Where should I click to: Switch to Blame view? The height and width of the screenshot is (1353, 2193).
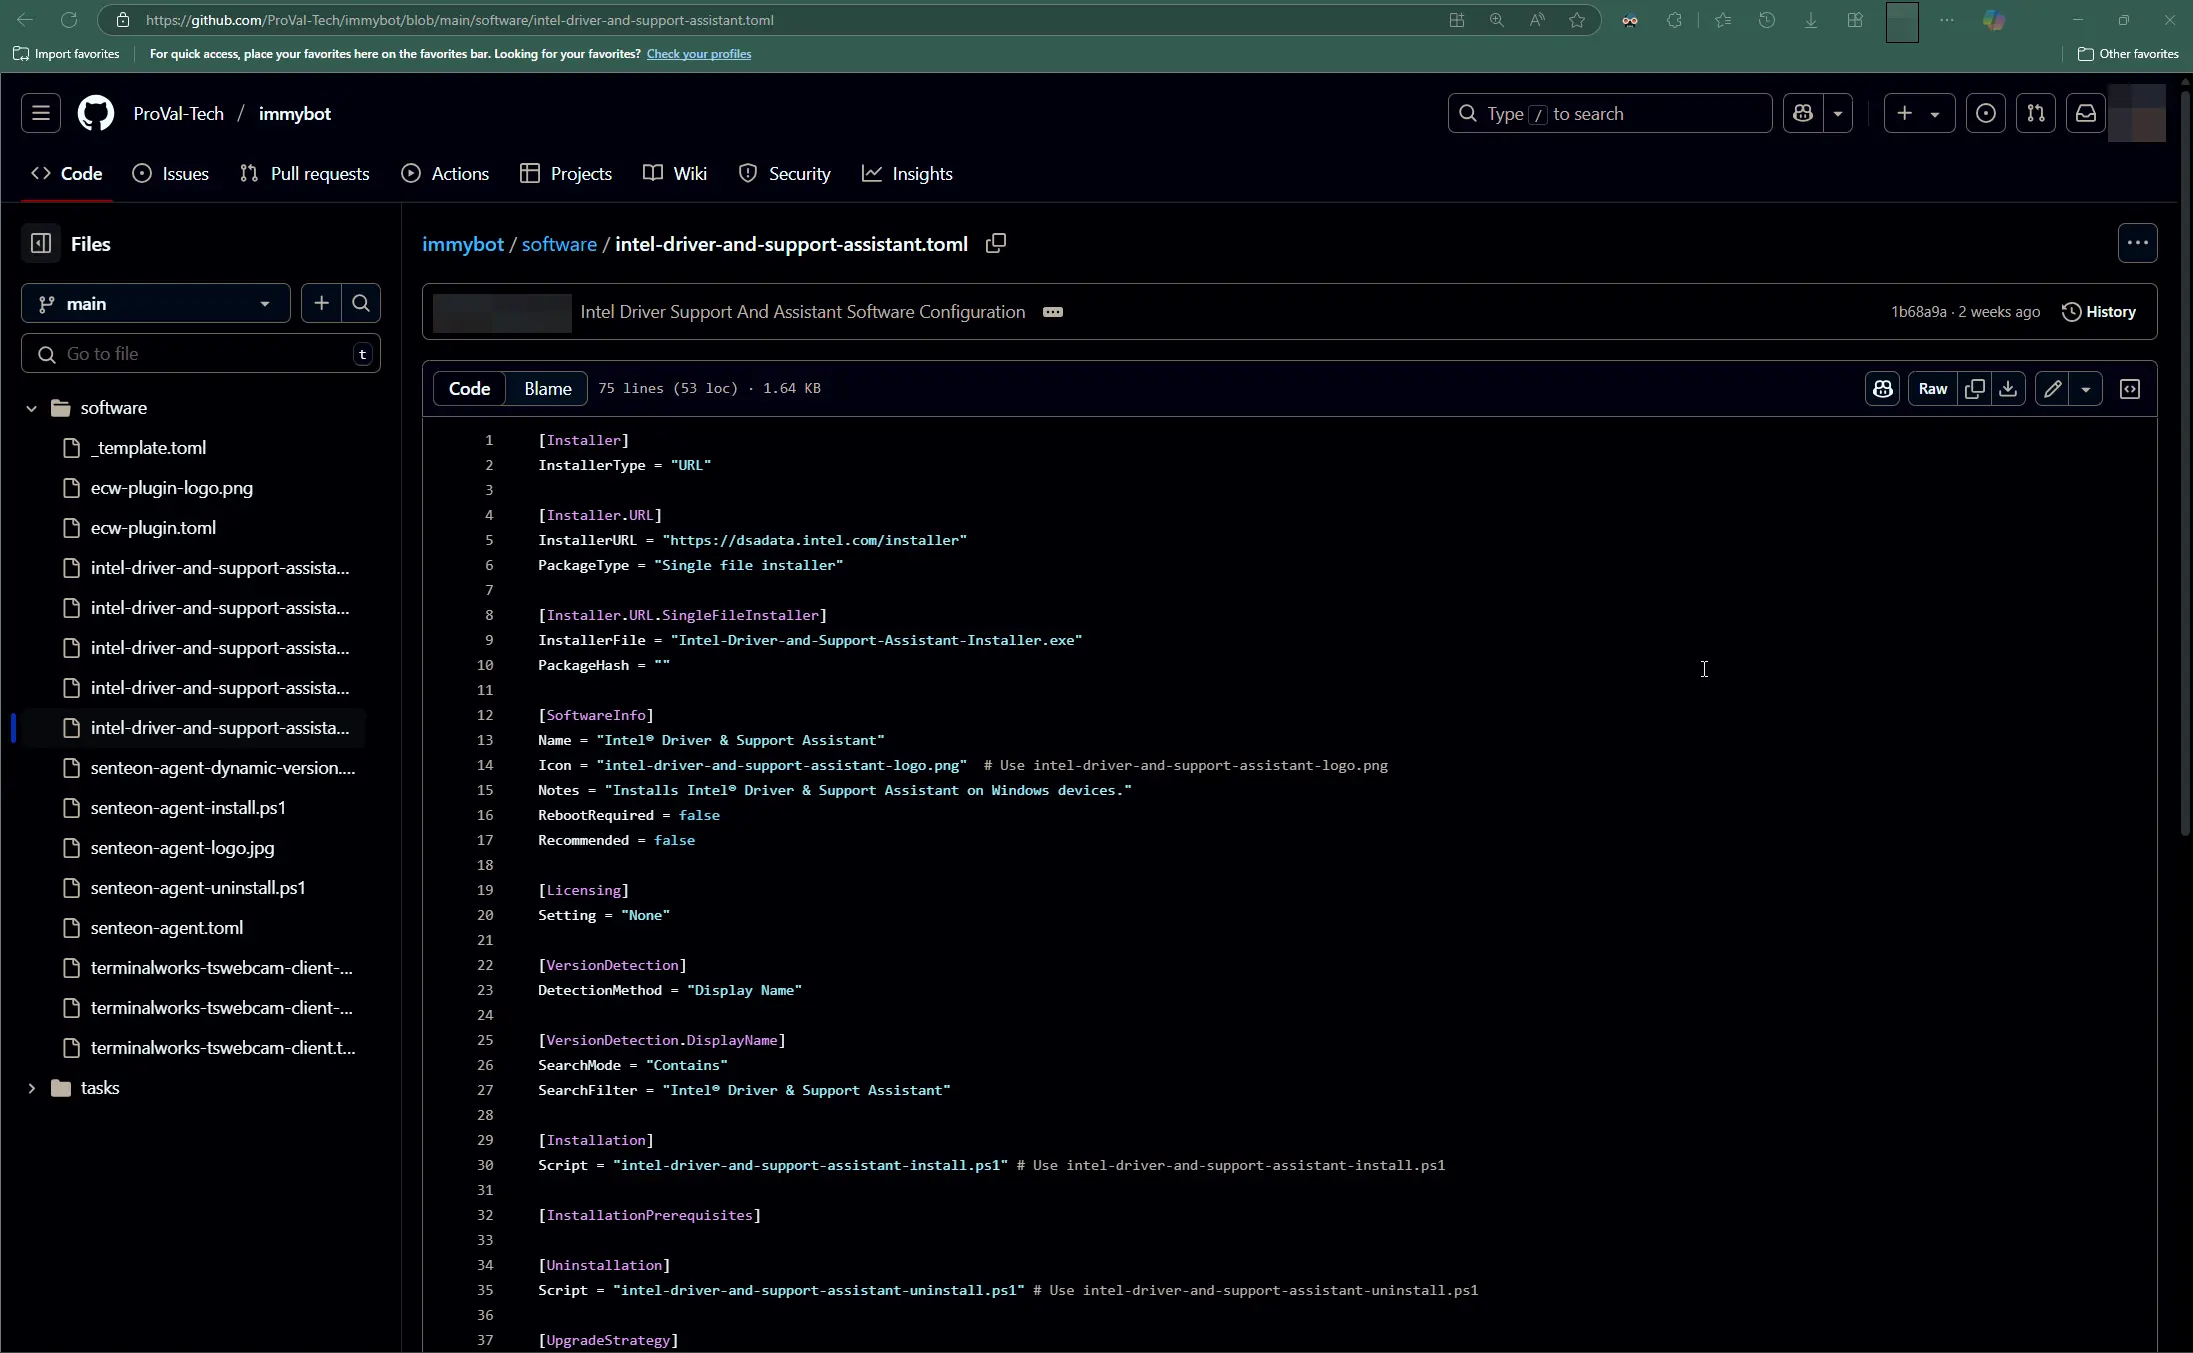coord(548,389)
